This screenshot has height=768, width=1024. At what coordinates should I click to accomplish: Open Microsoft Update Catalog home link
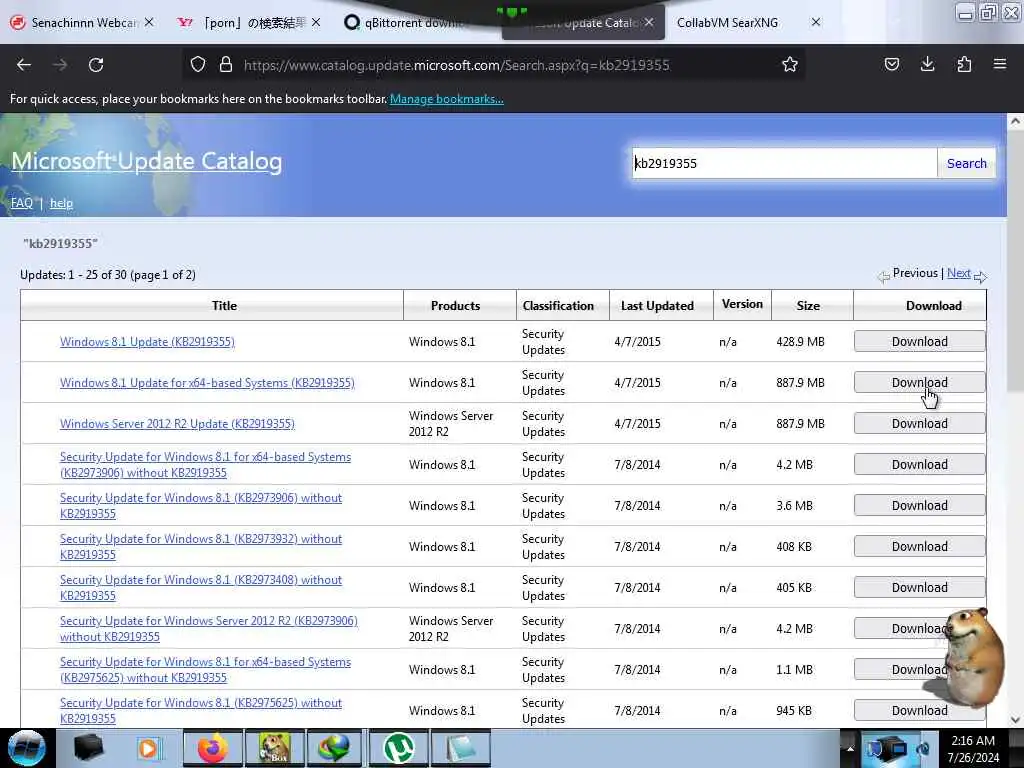tap(146, 161)
